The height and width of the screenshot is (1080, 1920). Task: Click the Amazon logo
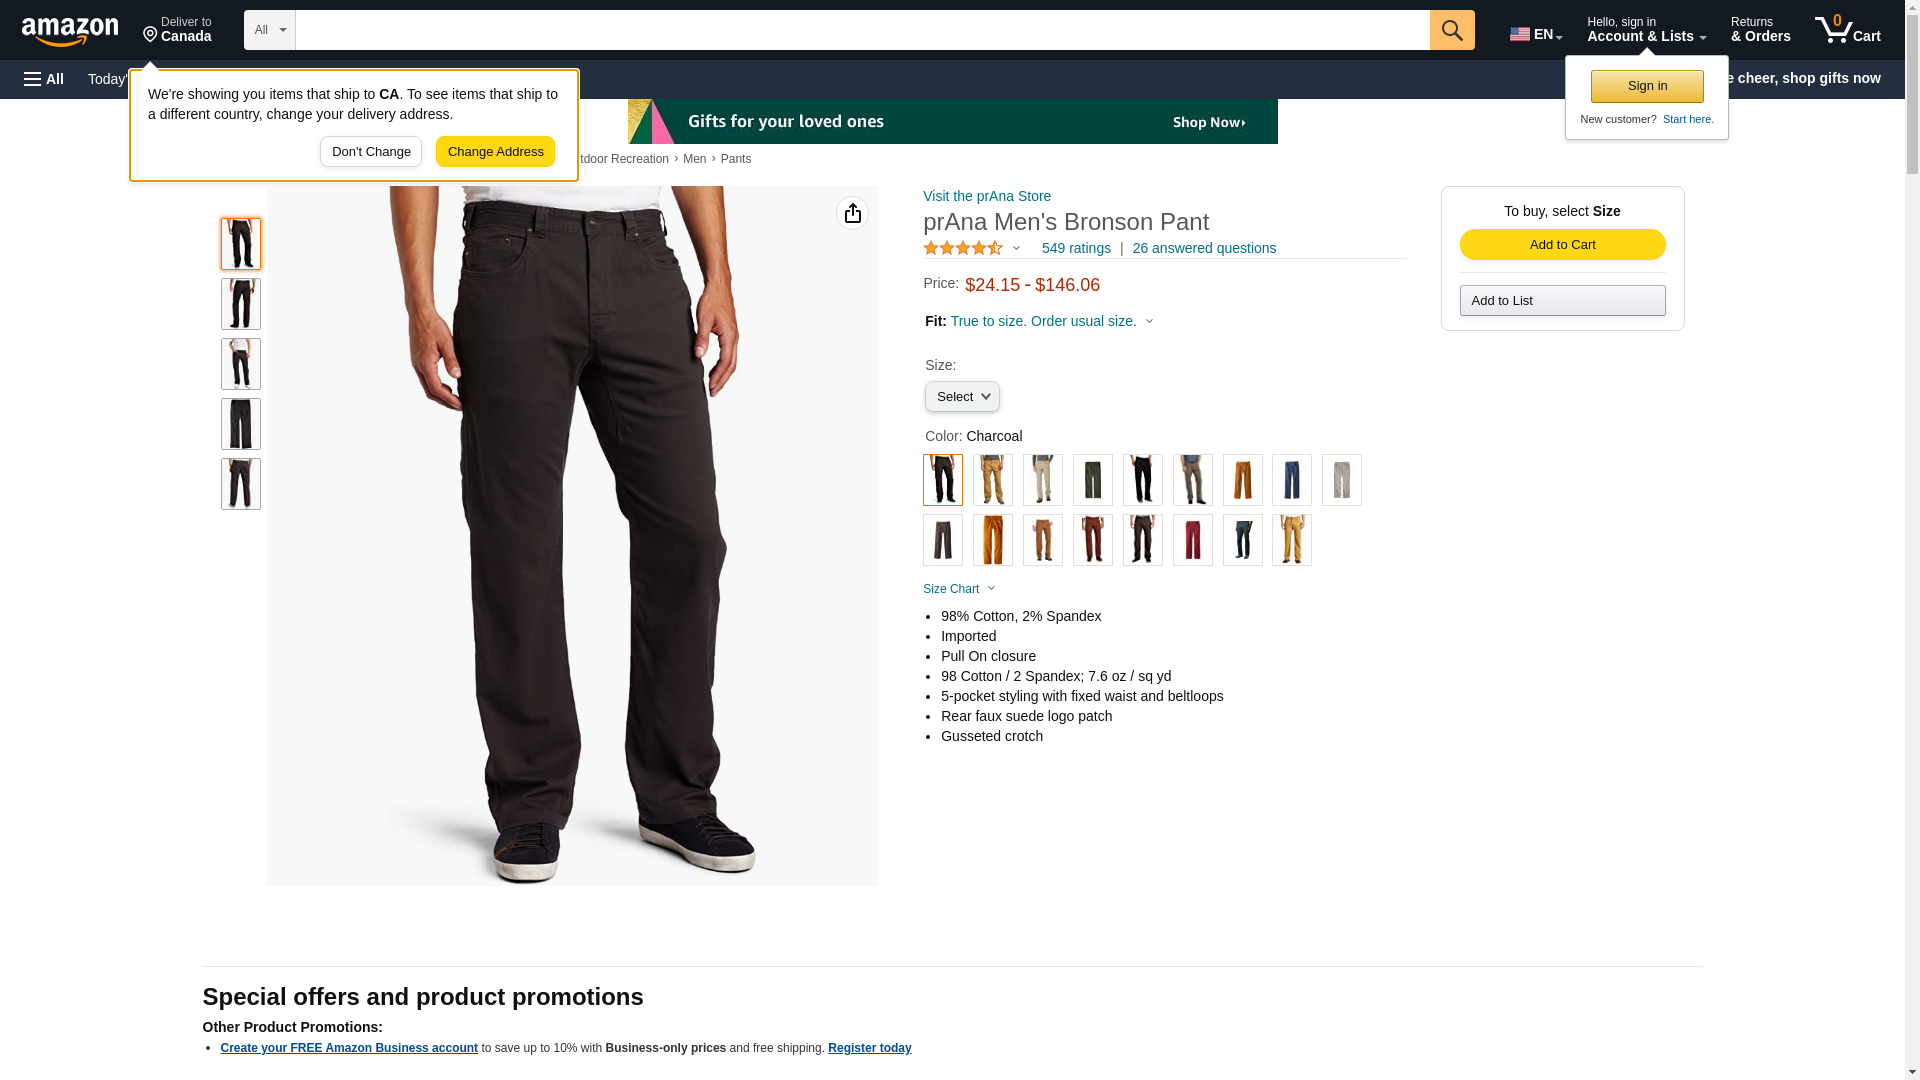tap(70, 31)
